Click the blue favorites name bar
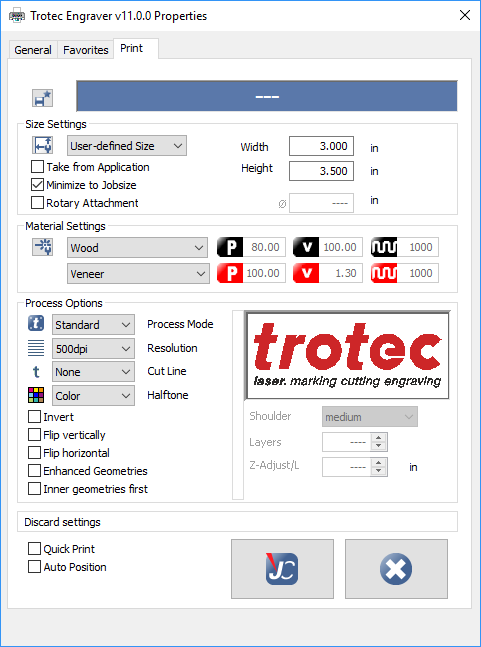 pyautogui.click(x=267, y=96)
